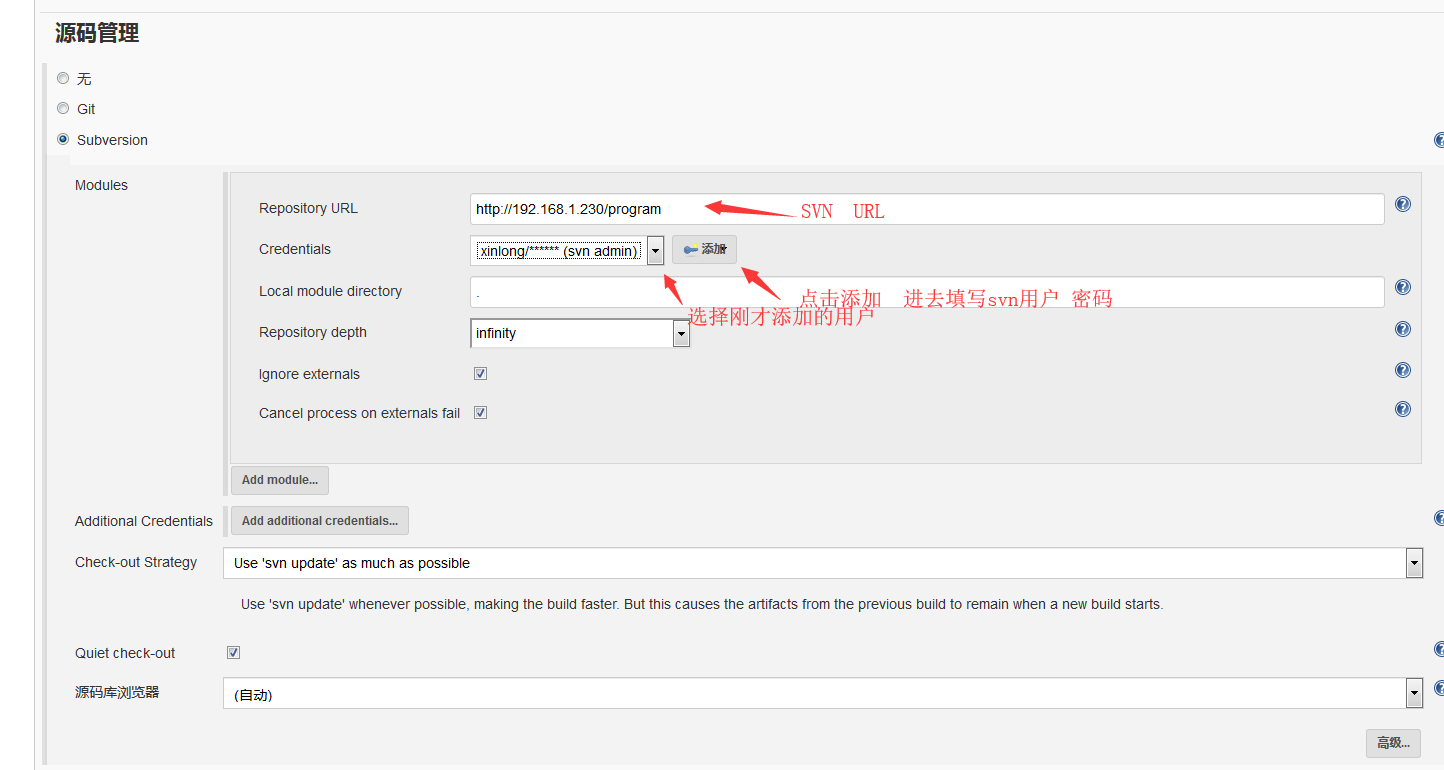Screen dimensions: 1444x770
Task: Show help for Ignore externals option
Action: (x=1402, y=370)
